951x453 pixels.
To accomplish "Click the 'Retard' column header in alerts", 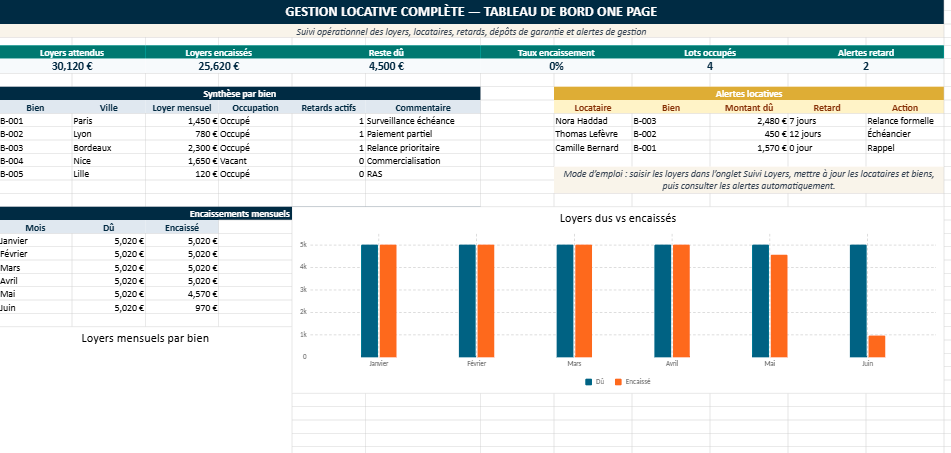I will (x=827, y=108).
